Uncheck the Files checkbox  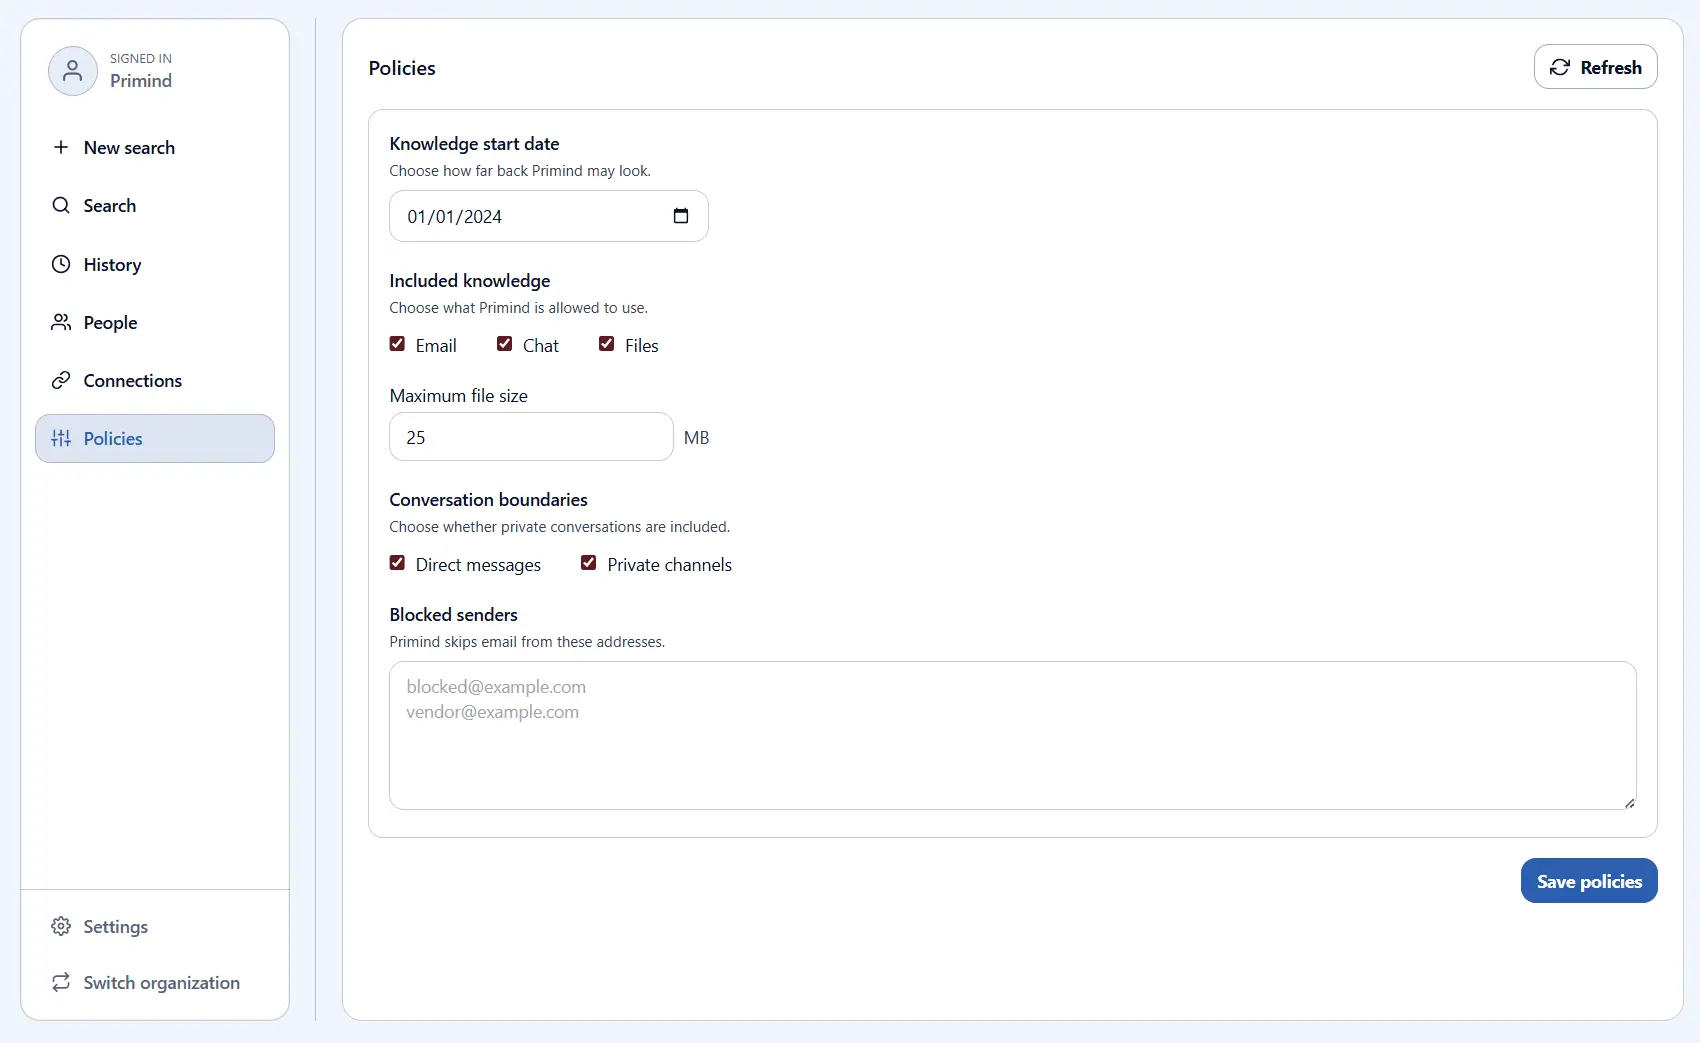[606, 344]
